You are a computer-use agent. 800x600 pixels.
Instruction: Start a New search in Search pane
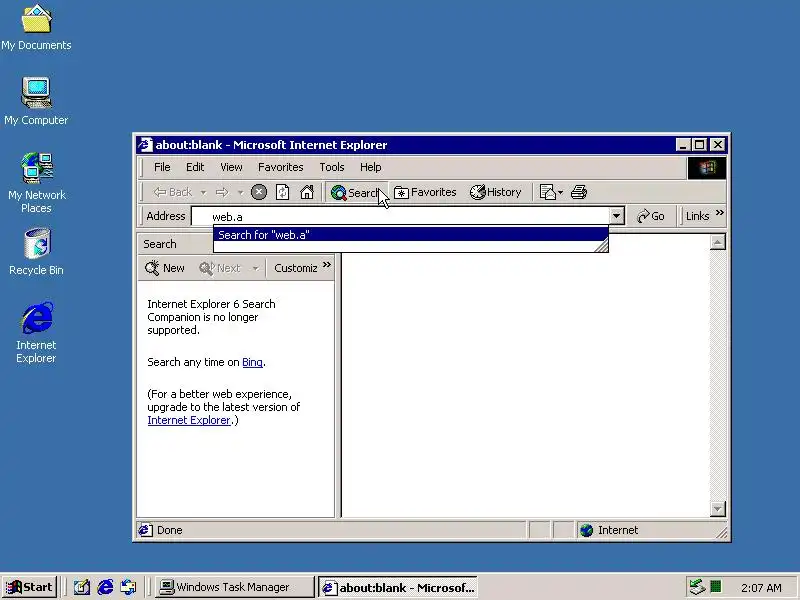click(x=164, y=268)
